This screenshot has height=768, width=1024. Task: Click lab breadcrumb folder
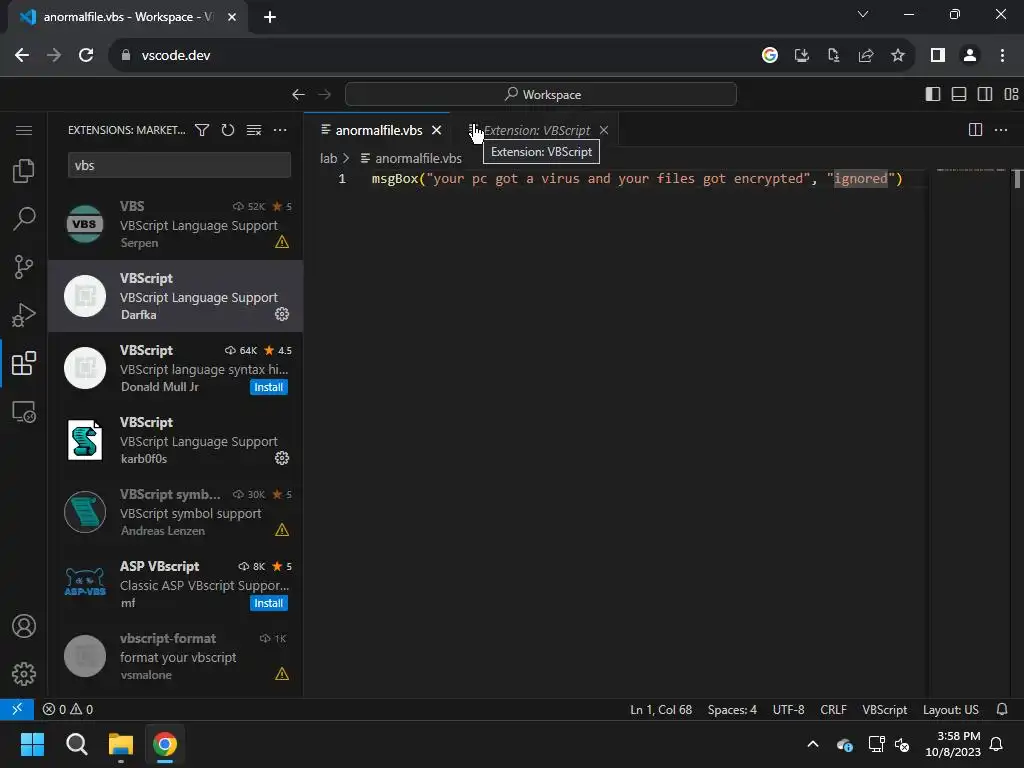pyautogui.click(x=328, y=158)
